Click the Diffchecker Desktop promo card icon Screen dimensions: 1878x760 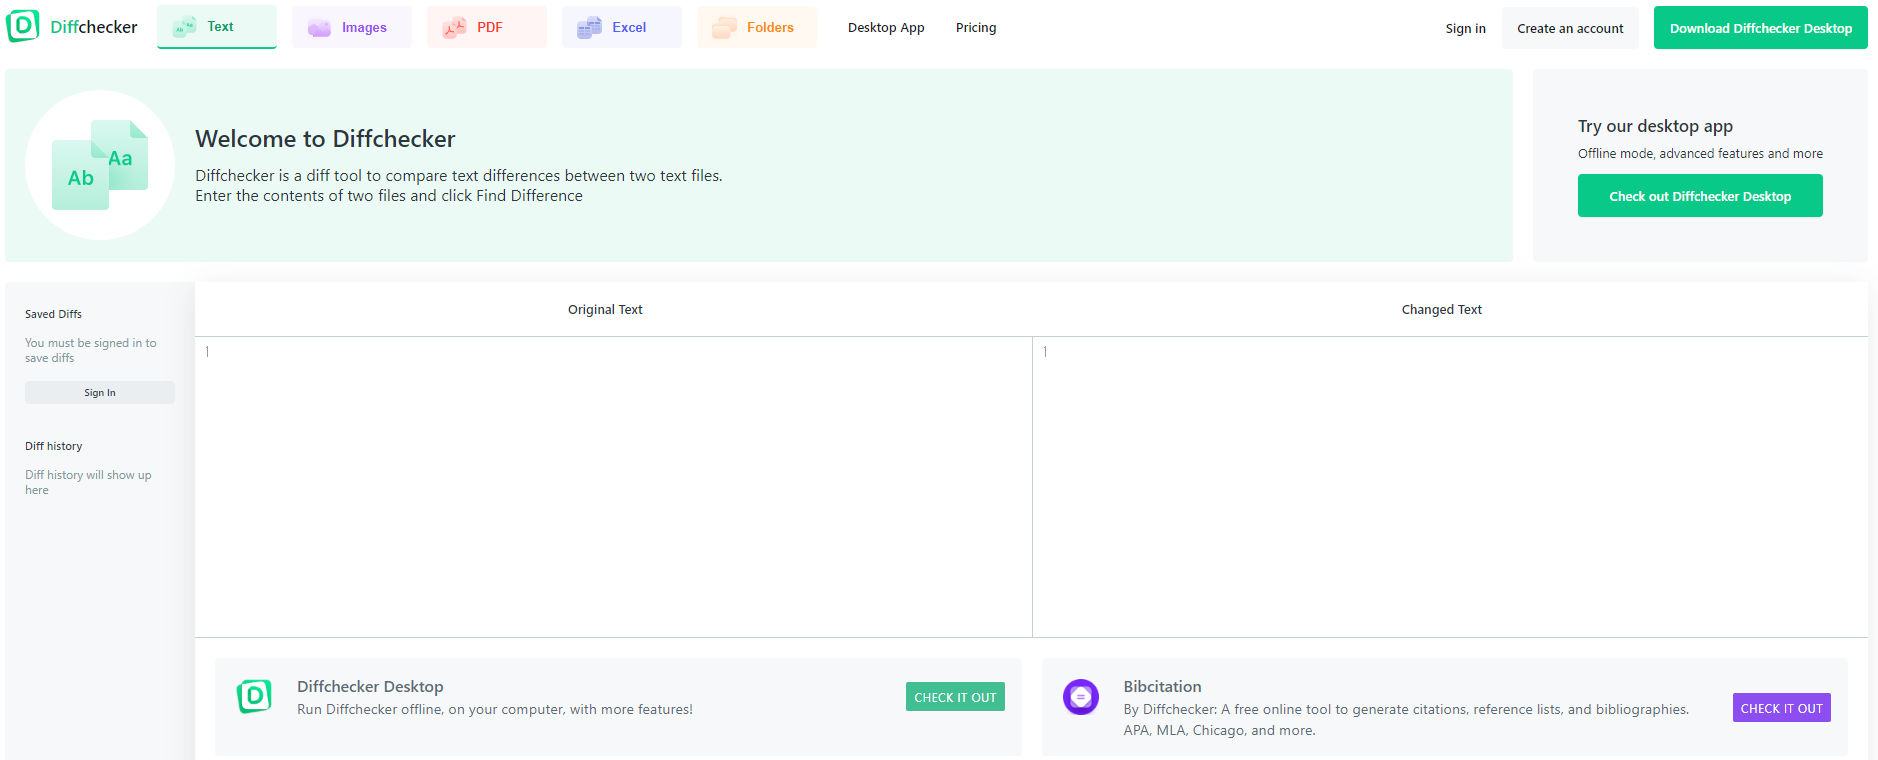coord(254,696)
